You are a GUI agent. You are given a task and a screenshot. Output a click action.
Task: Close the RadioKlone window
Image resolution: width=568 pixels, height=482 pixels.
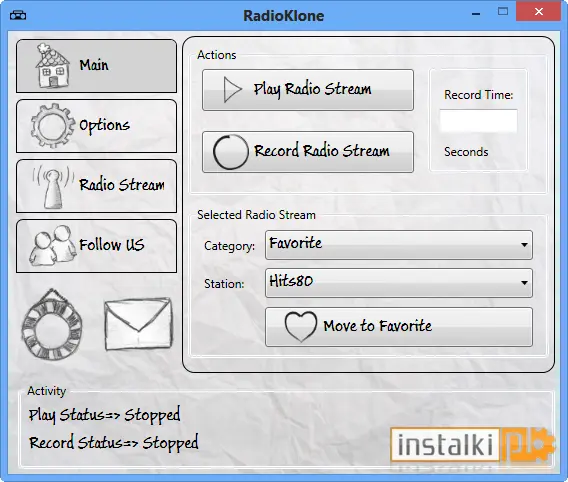[539, 12]
